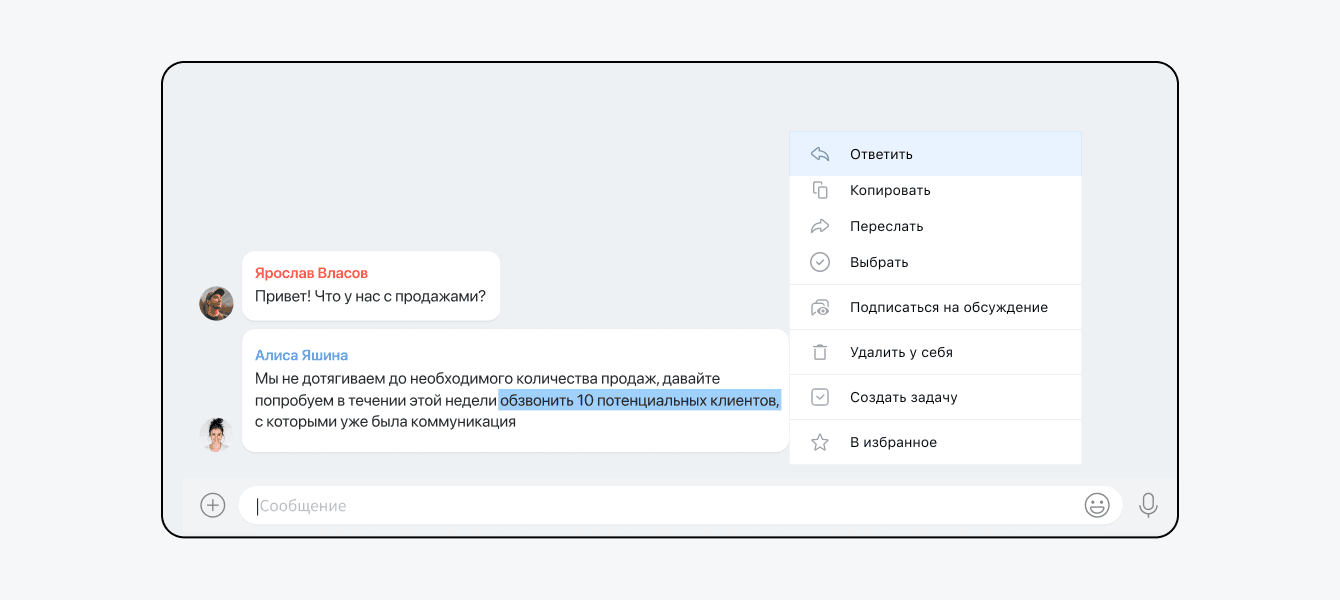
Task: Click the sender name Алиса Яшина
Action: (x=301, y=355)
